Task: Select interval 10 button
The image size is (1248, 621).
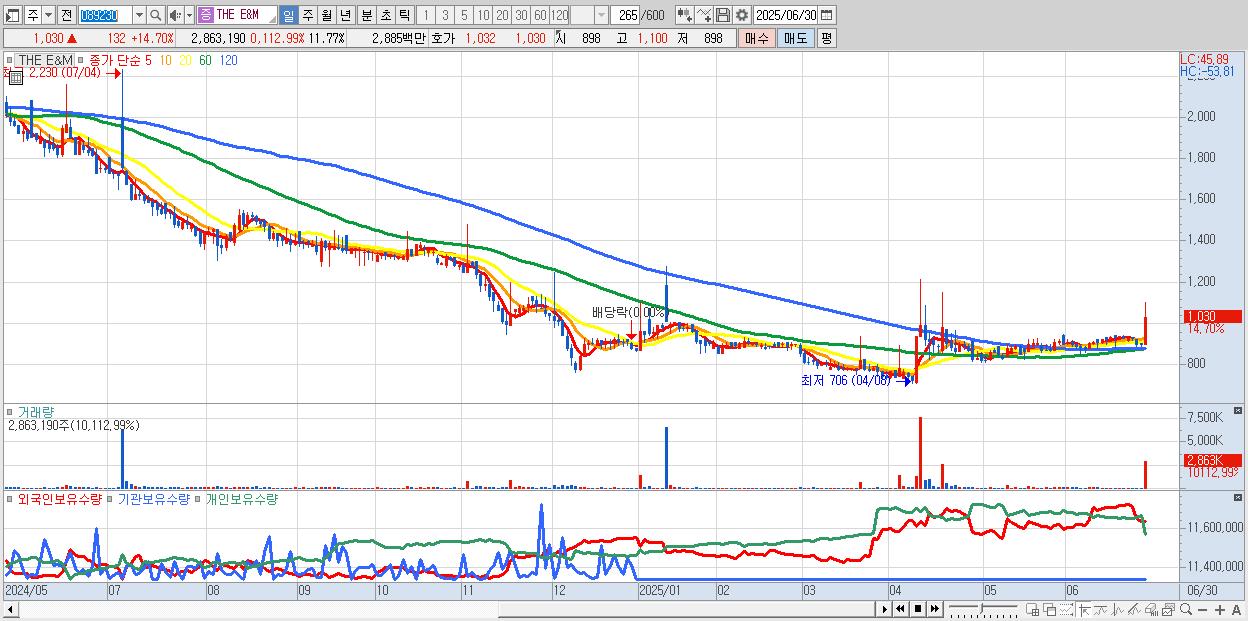Action: [x=483, y=15]
